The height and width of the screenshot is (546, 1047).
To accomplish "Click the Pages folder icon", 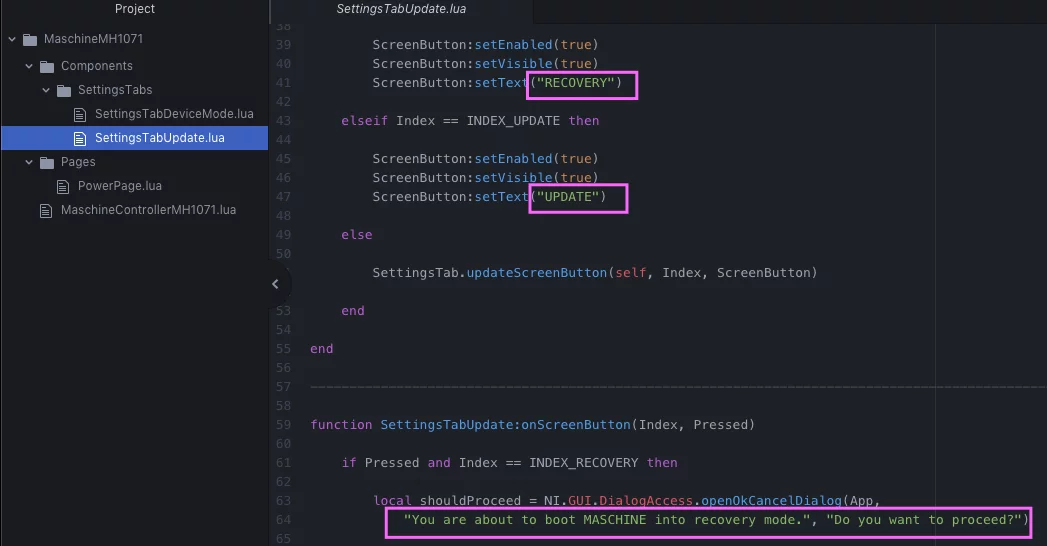I will click(x=47, y=162).
